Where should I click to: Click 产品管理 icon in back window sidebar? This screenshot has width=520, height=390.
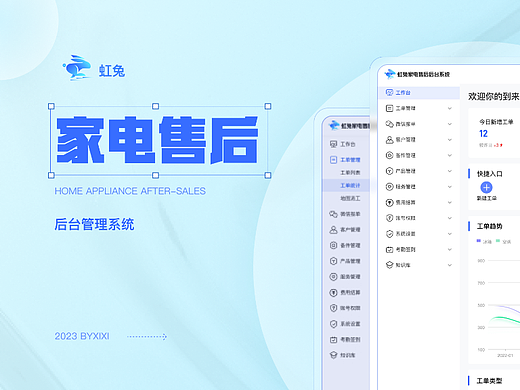tap(333, 261)
